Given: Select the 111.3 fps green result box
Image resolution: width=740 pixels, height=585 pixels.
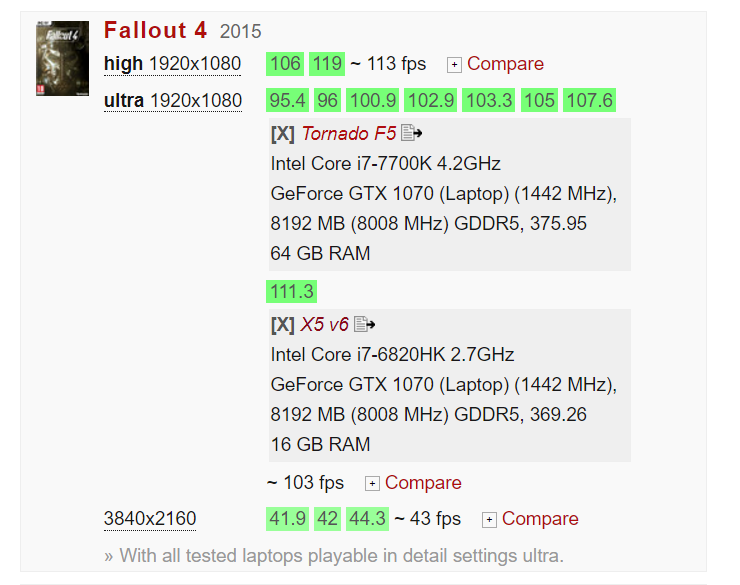Looking at the screenshot, I should 292,291.
